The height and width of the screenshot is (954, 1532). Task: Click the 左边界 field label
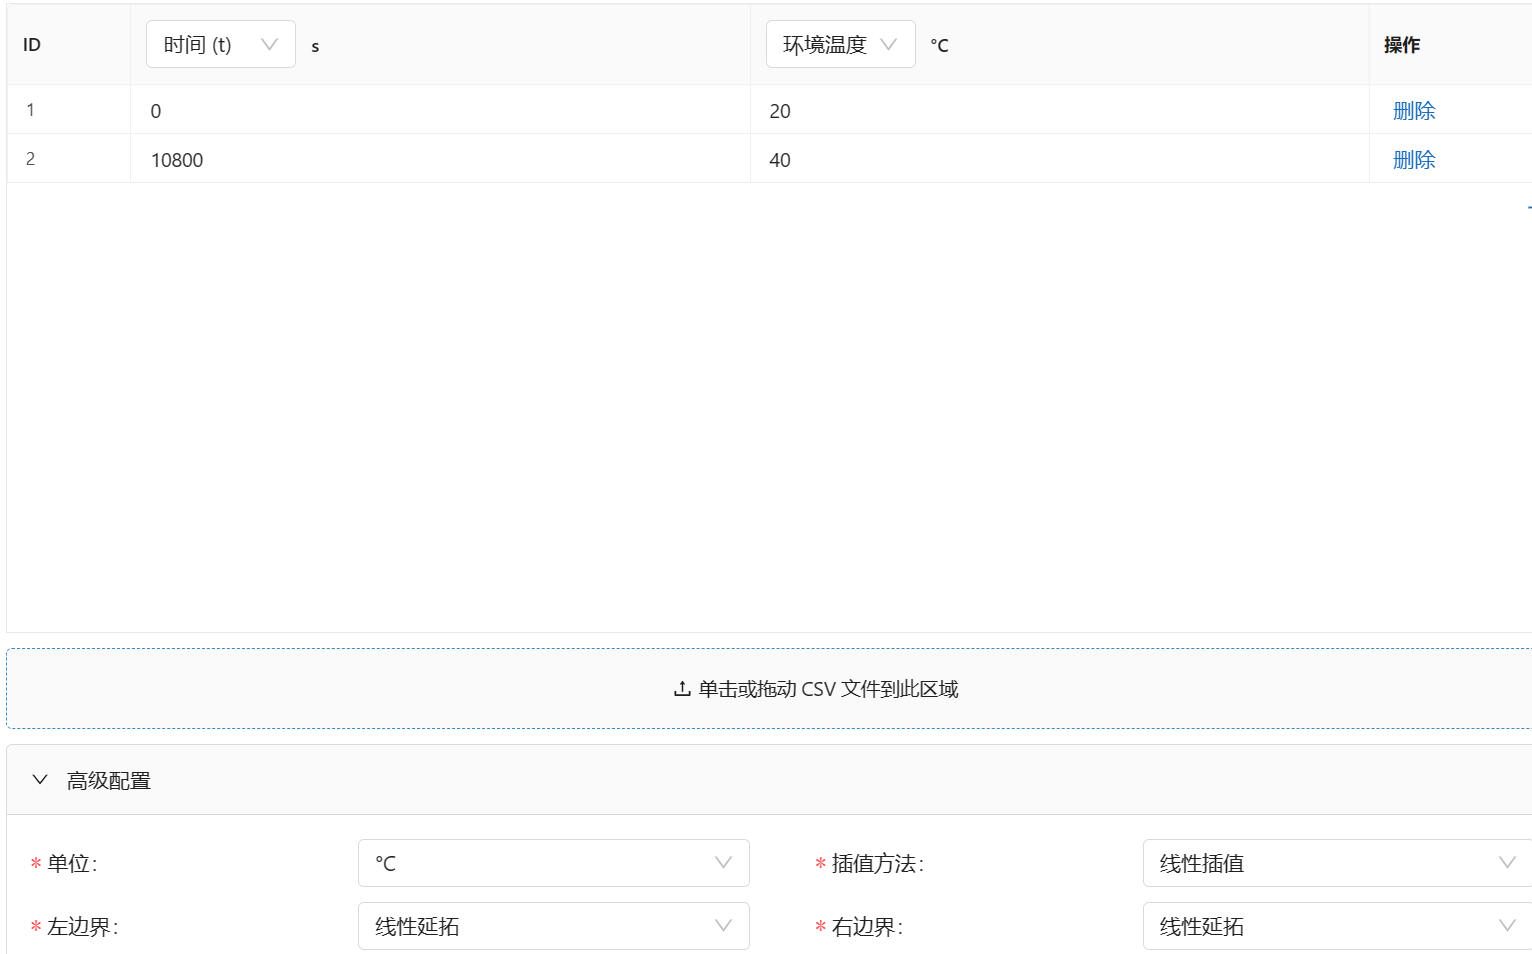click(82, 927)
